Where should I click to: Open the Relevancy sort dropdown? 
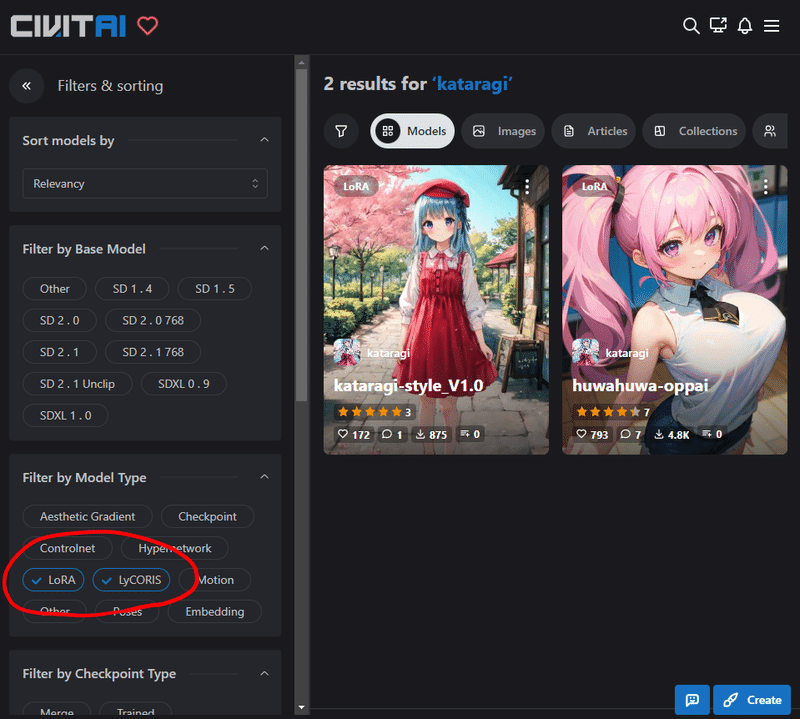[x=145, y=184]
